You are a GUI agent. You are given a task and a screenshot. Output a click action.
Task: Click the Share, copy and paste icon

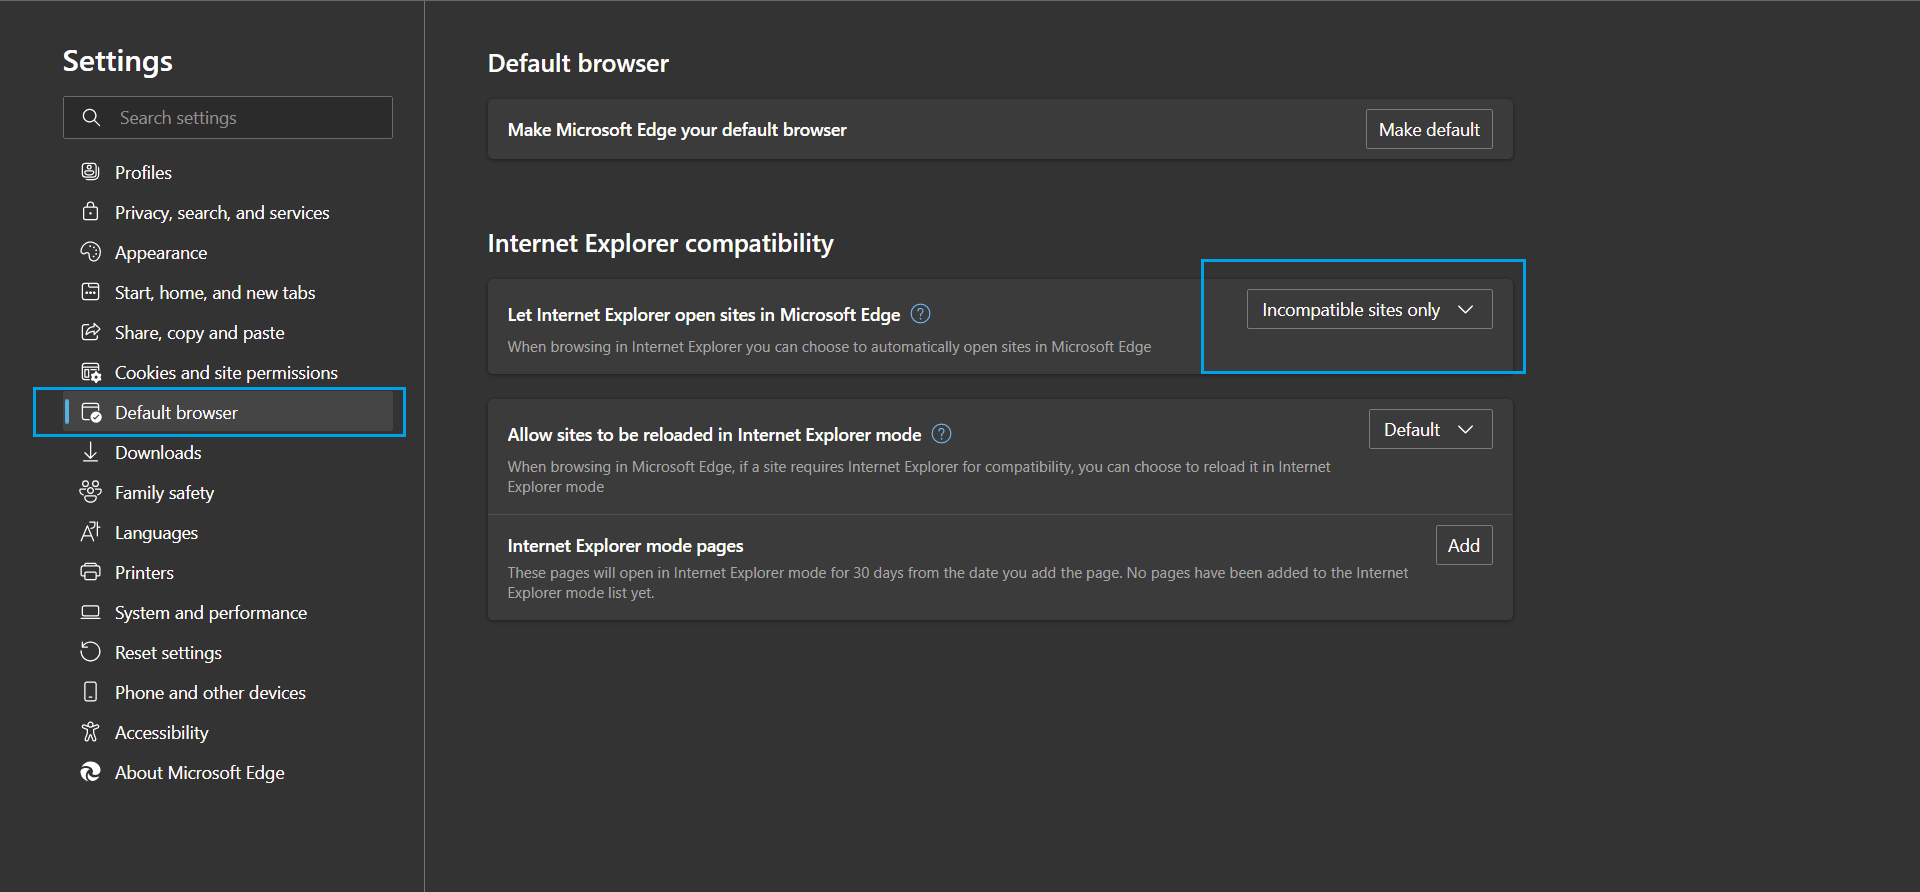[90, 331]
